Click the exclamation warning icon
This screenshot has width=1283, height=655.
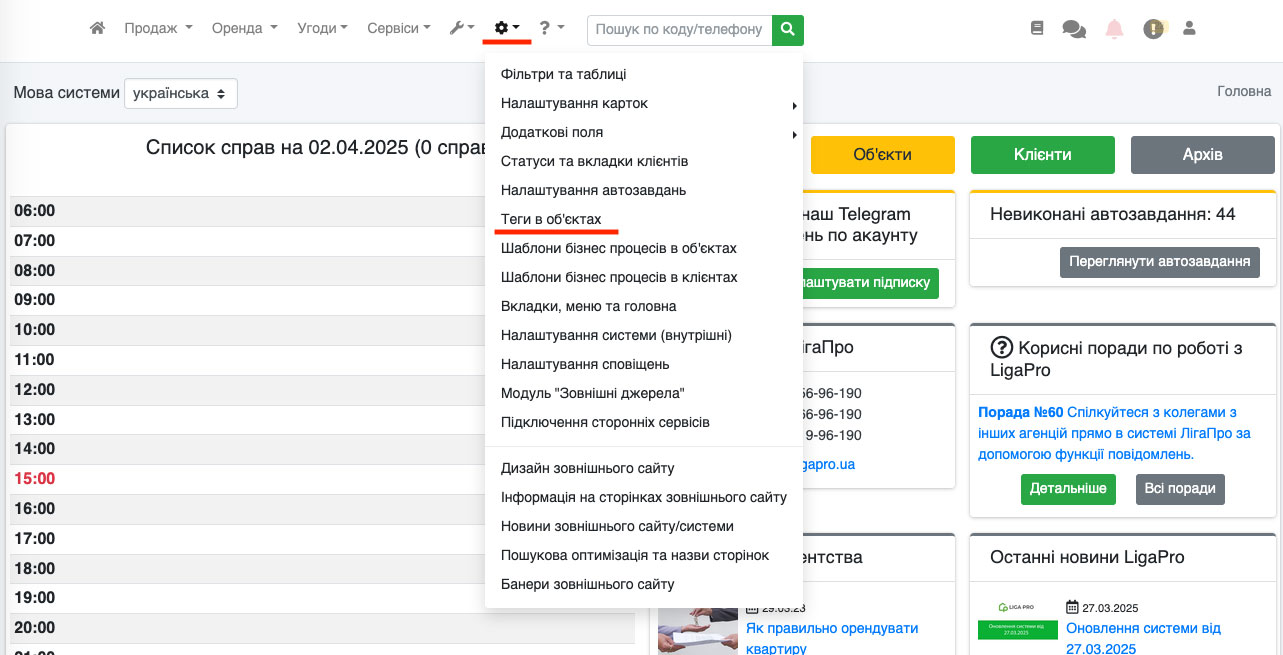point(1154,30)
